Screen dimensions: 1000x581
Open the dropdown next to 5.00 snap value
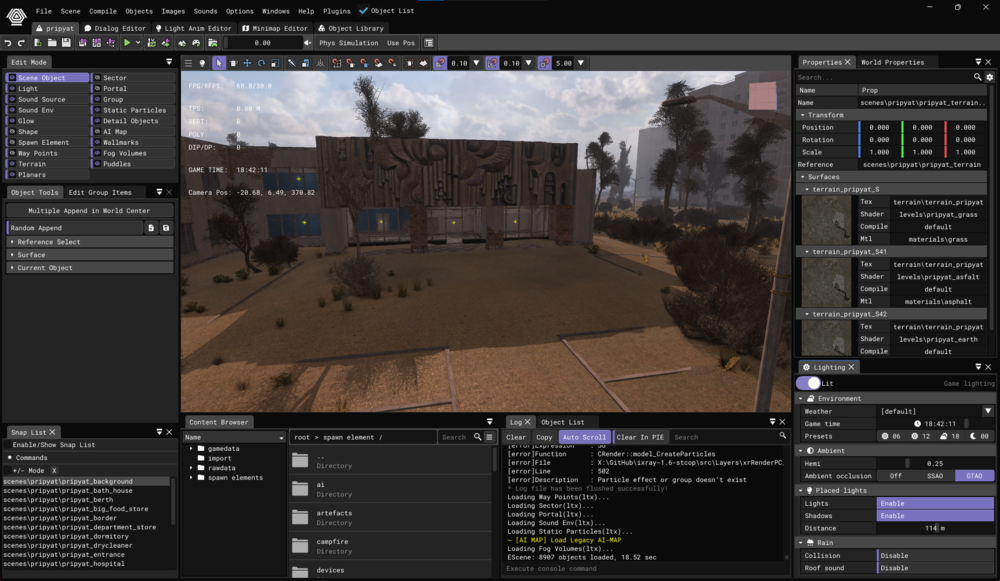580,63
